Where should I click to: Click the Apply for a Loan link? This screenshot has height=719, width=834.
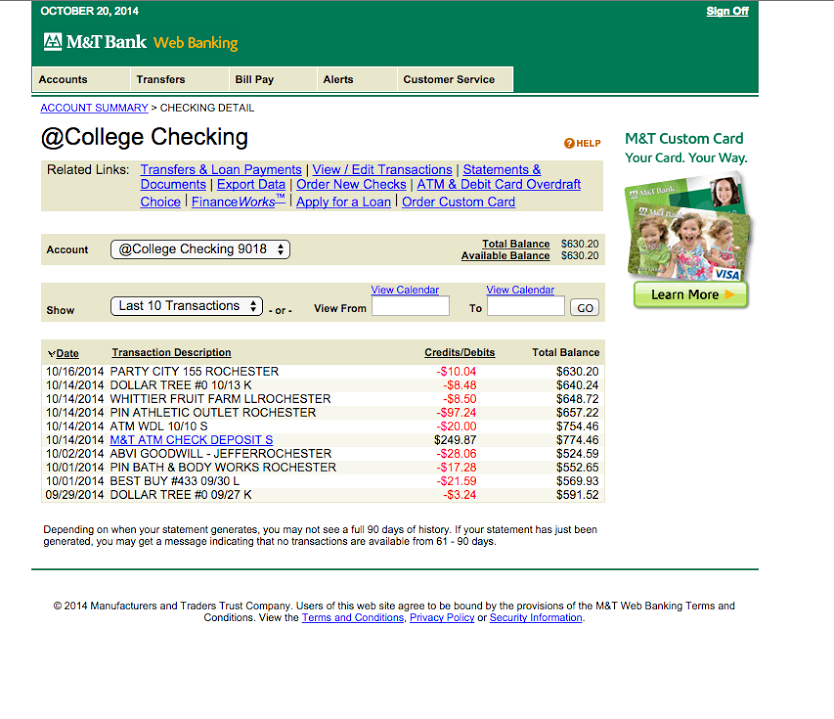pos(344,202)
